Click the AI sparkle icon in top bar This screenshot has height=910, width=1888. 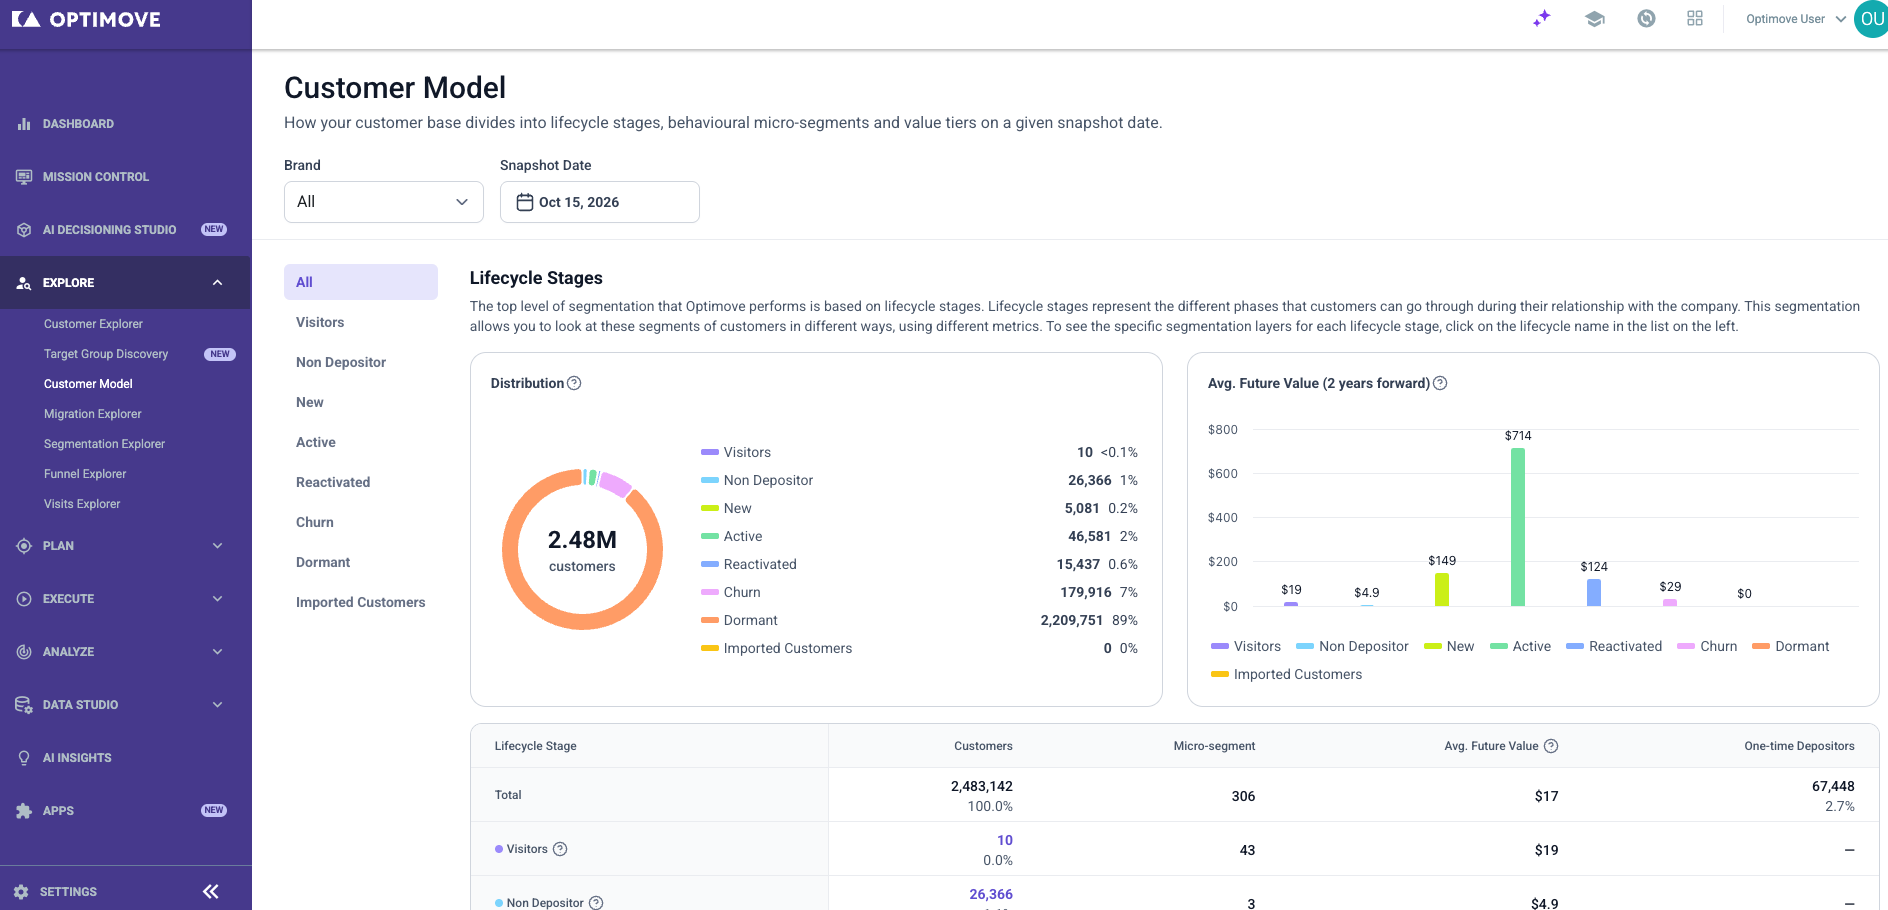[1542, 18]
